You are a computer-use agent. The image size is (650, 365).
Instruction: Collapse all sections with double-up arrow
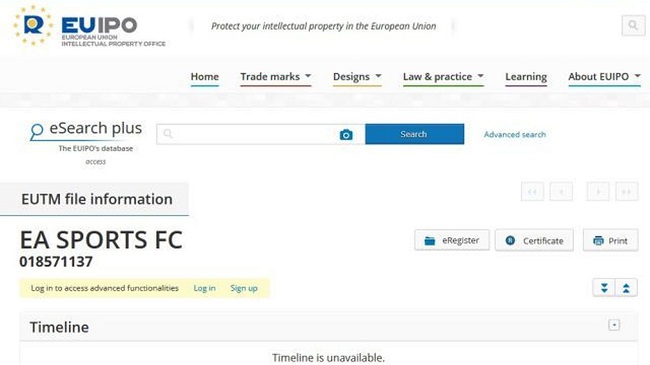pyautogui.click(x=626, y=287)
